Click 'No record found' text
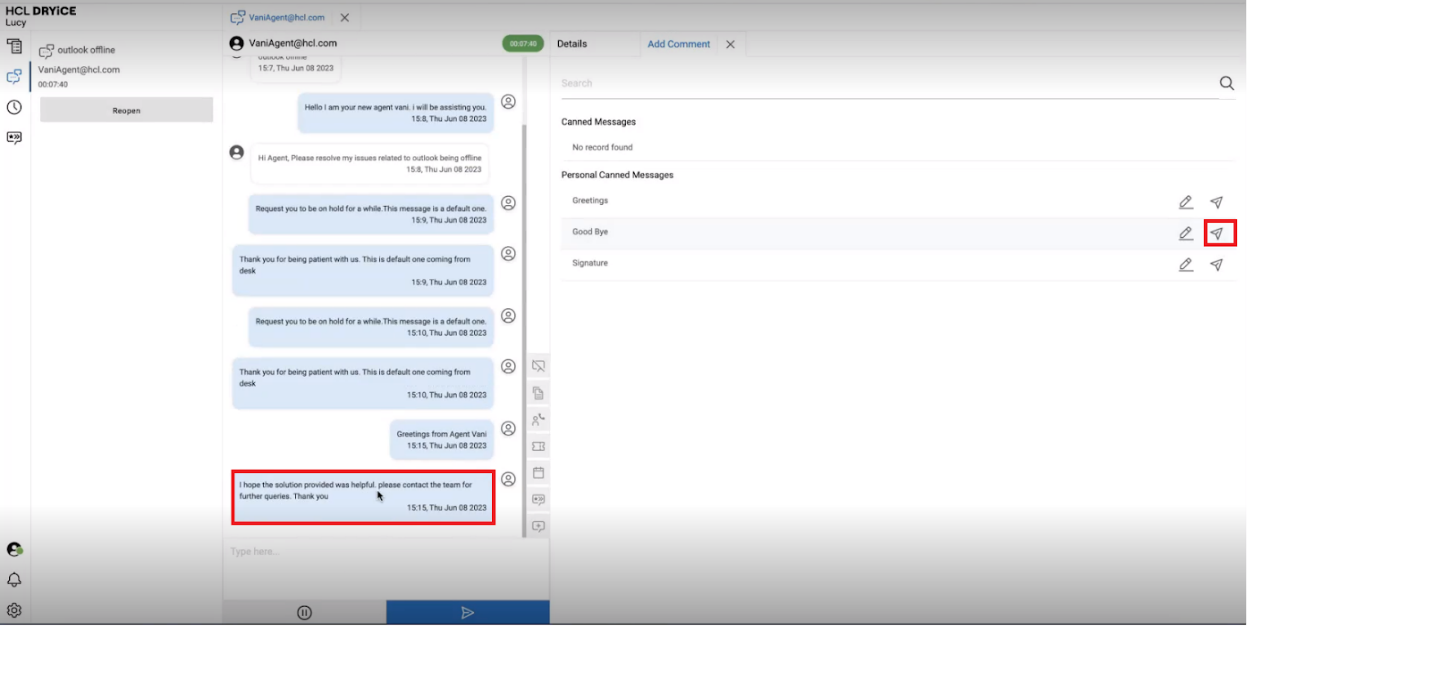 [x=602, y=148]
